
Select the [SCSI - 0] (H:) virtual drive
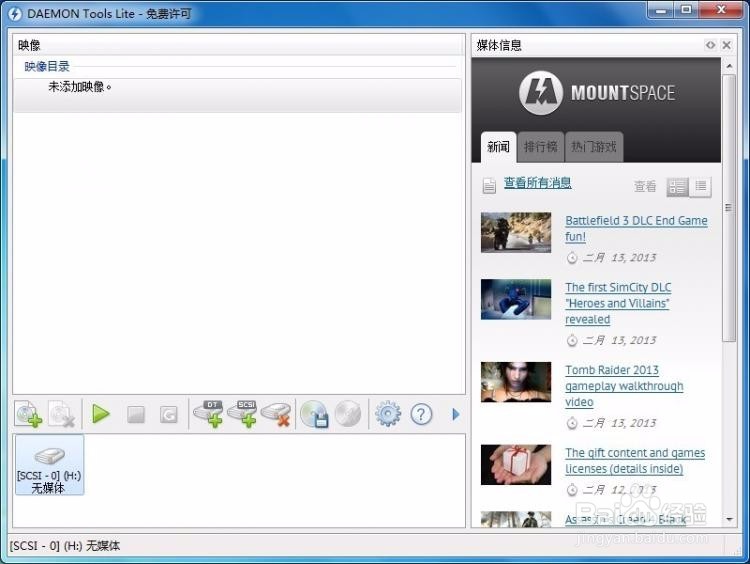49,464
